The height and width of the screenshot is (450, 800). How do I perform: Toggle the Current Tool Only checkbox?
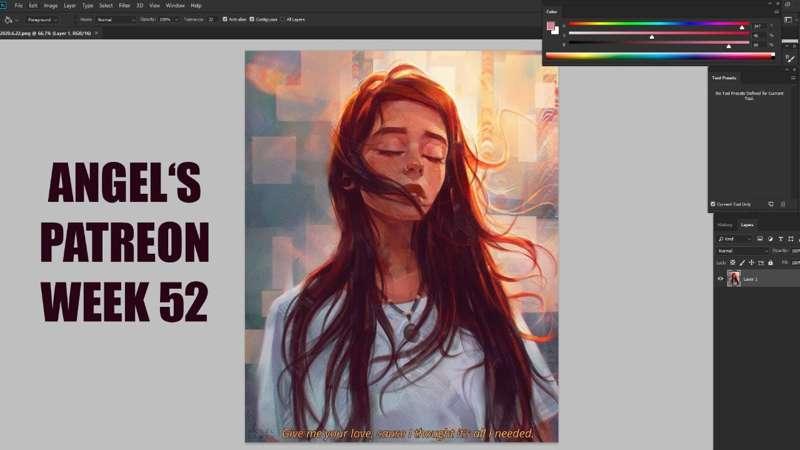click(x=713, y=204)
